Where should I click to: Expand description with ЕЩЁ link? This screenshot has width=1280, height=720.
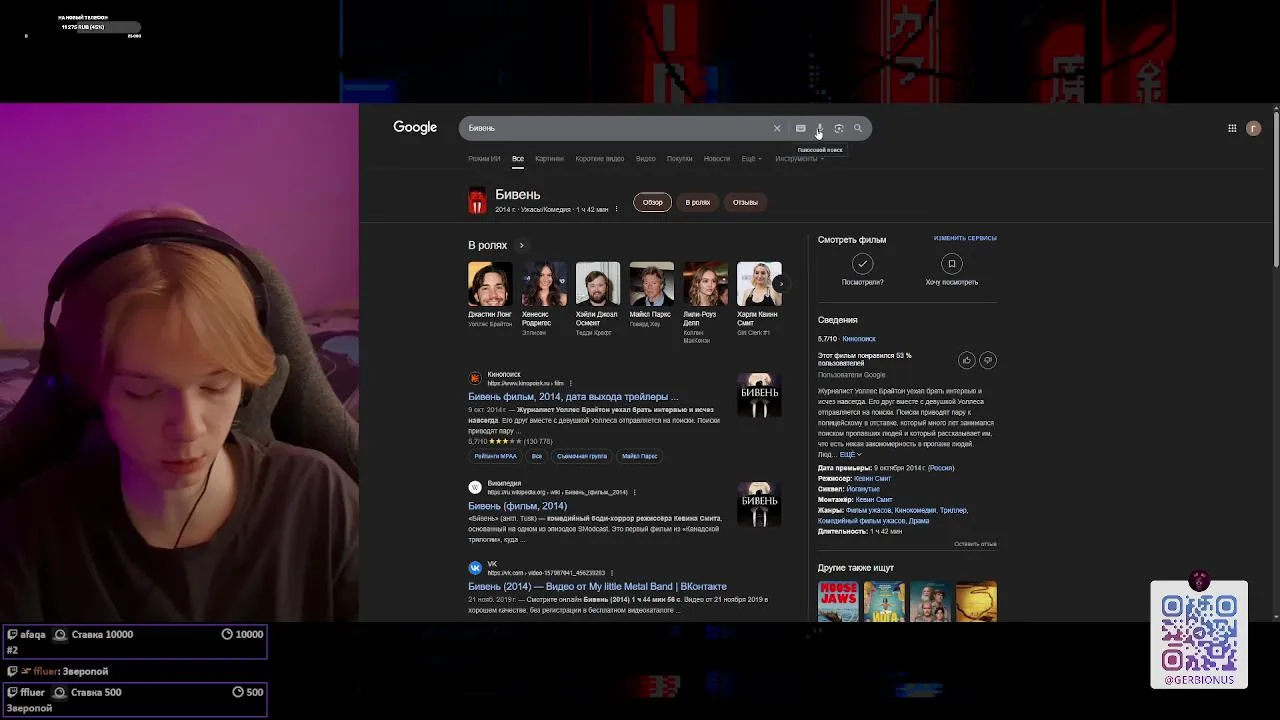click(850, 454)
